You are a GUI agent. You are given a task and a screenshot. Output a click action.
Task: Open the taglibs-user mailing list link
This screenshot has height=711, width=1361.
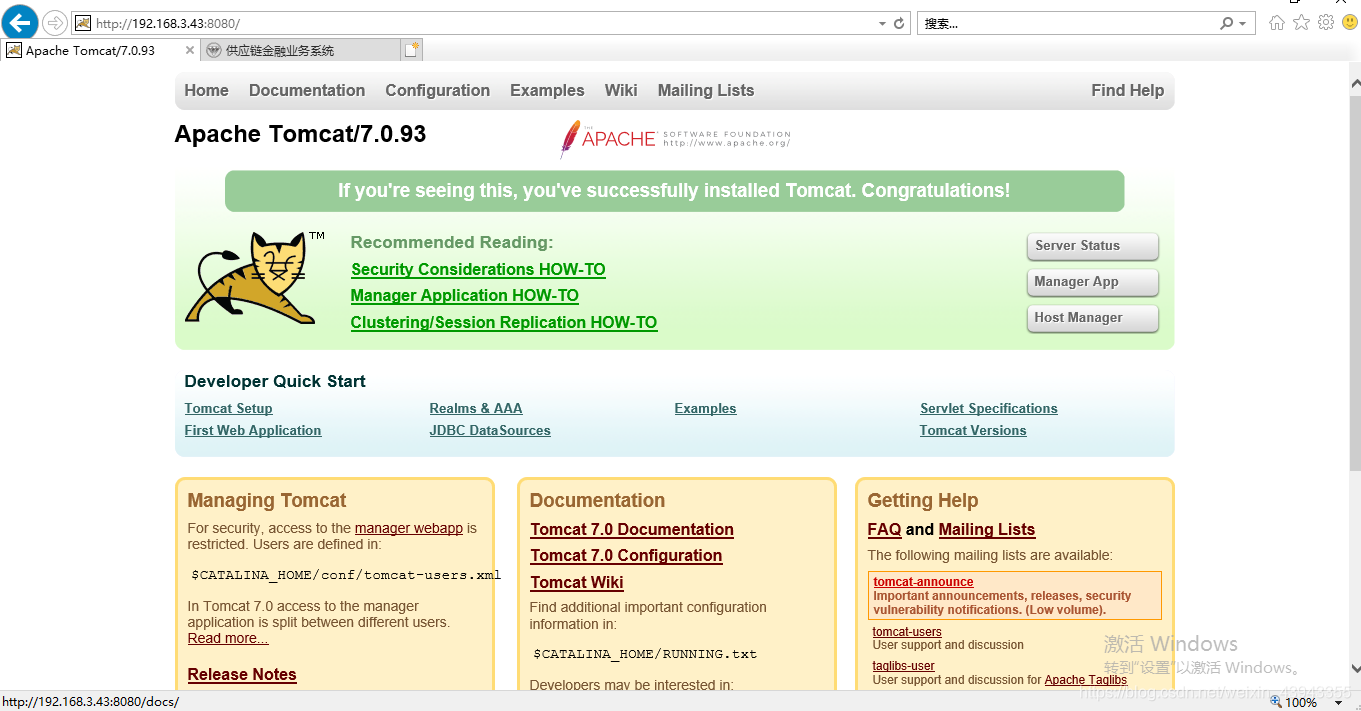click(x=904, y=666)
